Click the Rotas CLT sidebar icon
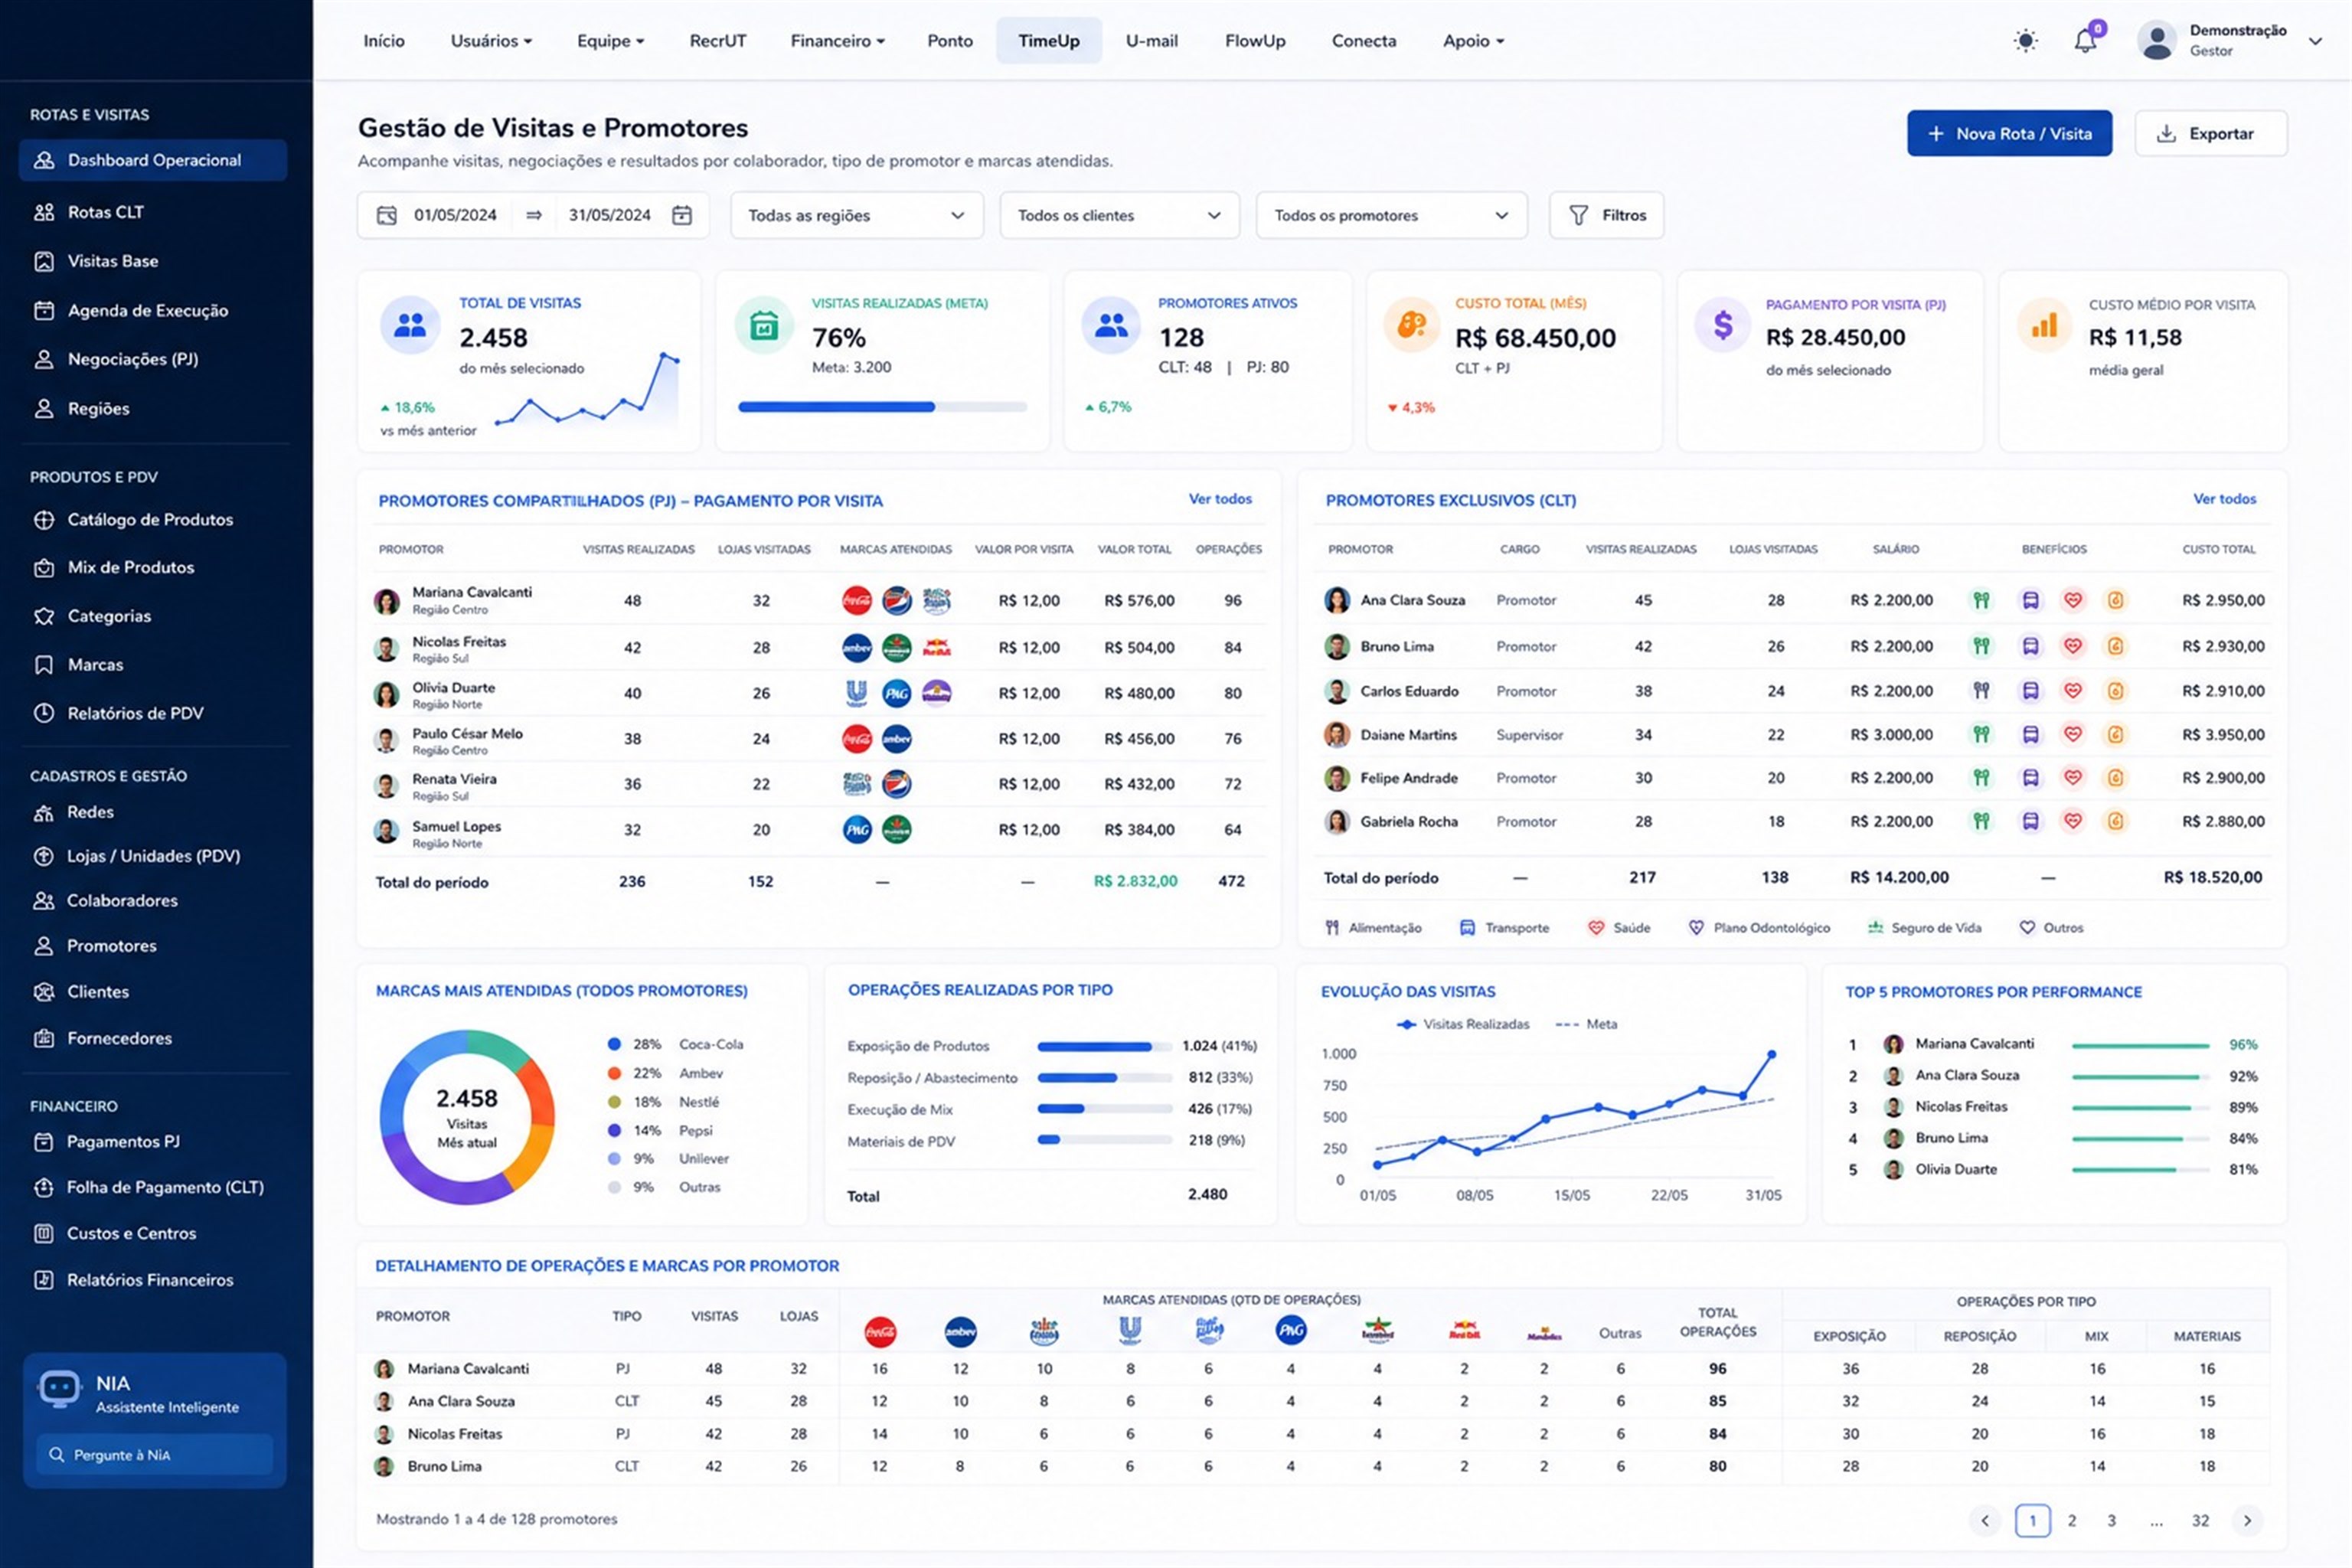The image size is (2352, 1568). (x=44, y=212)
